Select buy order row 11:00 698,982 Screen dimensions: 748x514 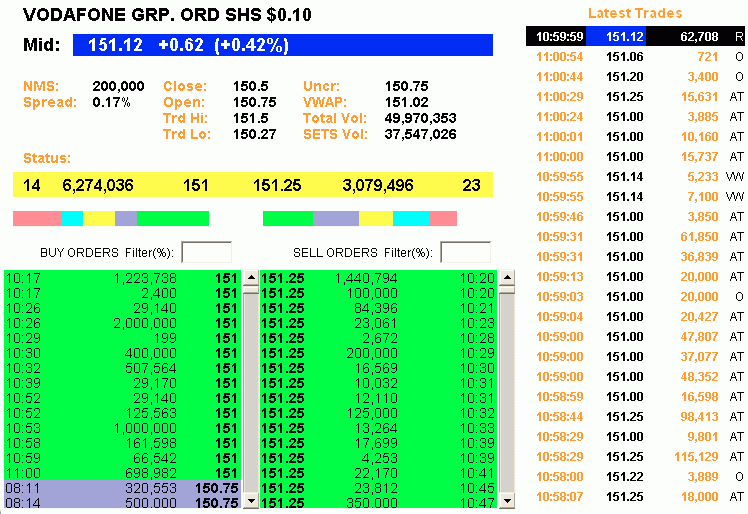(x=123, y=473)
